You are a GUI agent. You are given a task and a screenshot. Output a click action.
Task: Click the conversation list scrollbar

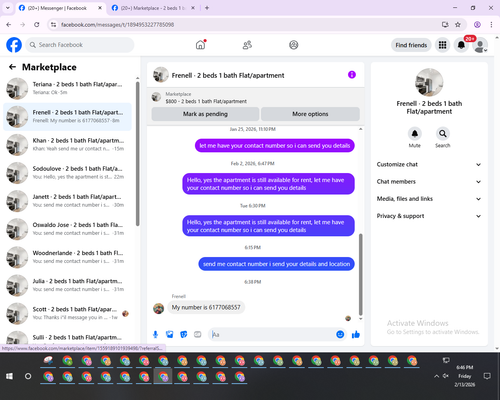[137, 153]
